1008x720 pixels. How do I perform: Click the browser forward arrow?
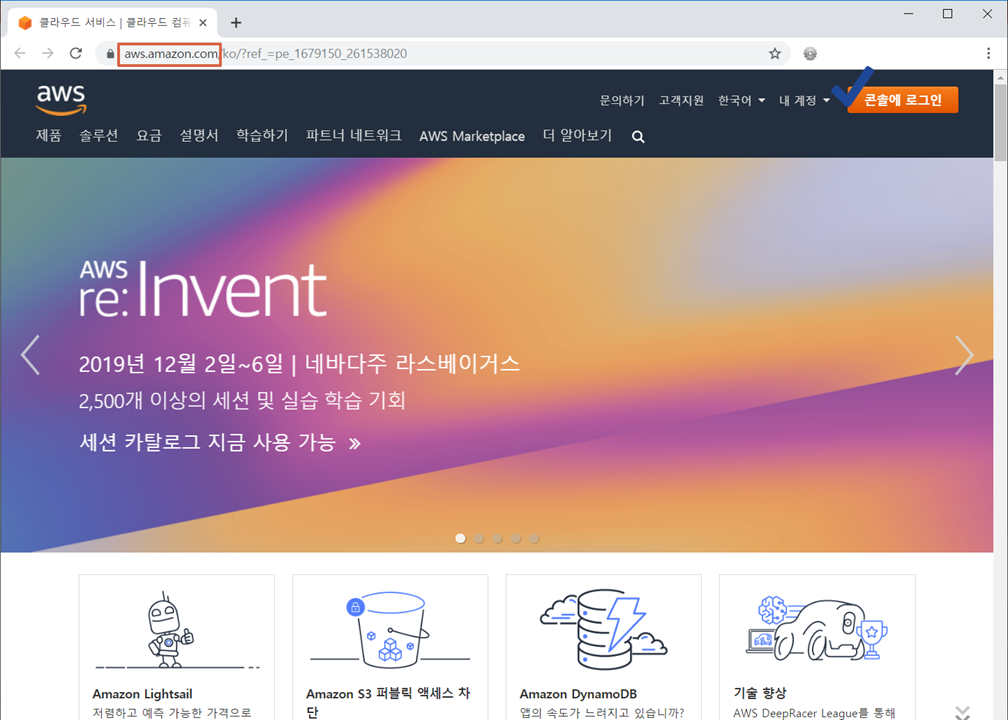[48, 53]
